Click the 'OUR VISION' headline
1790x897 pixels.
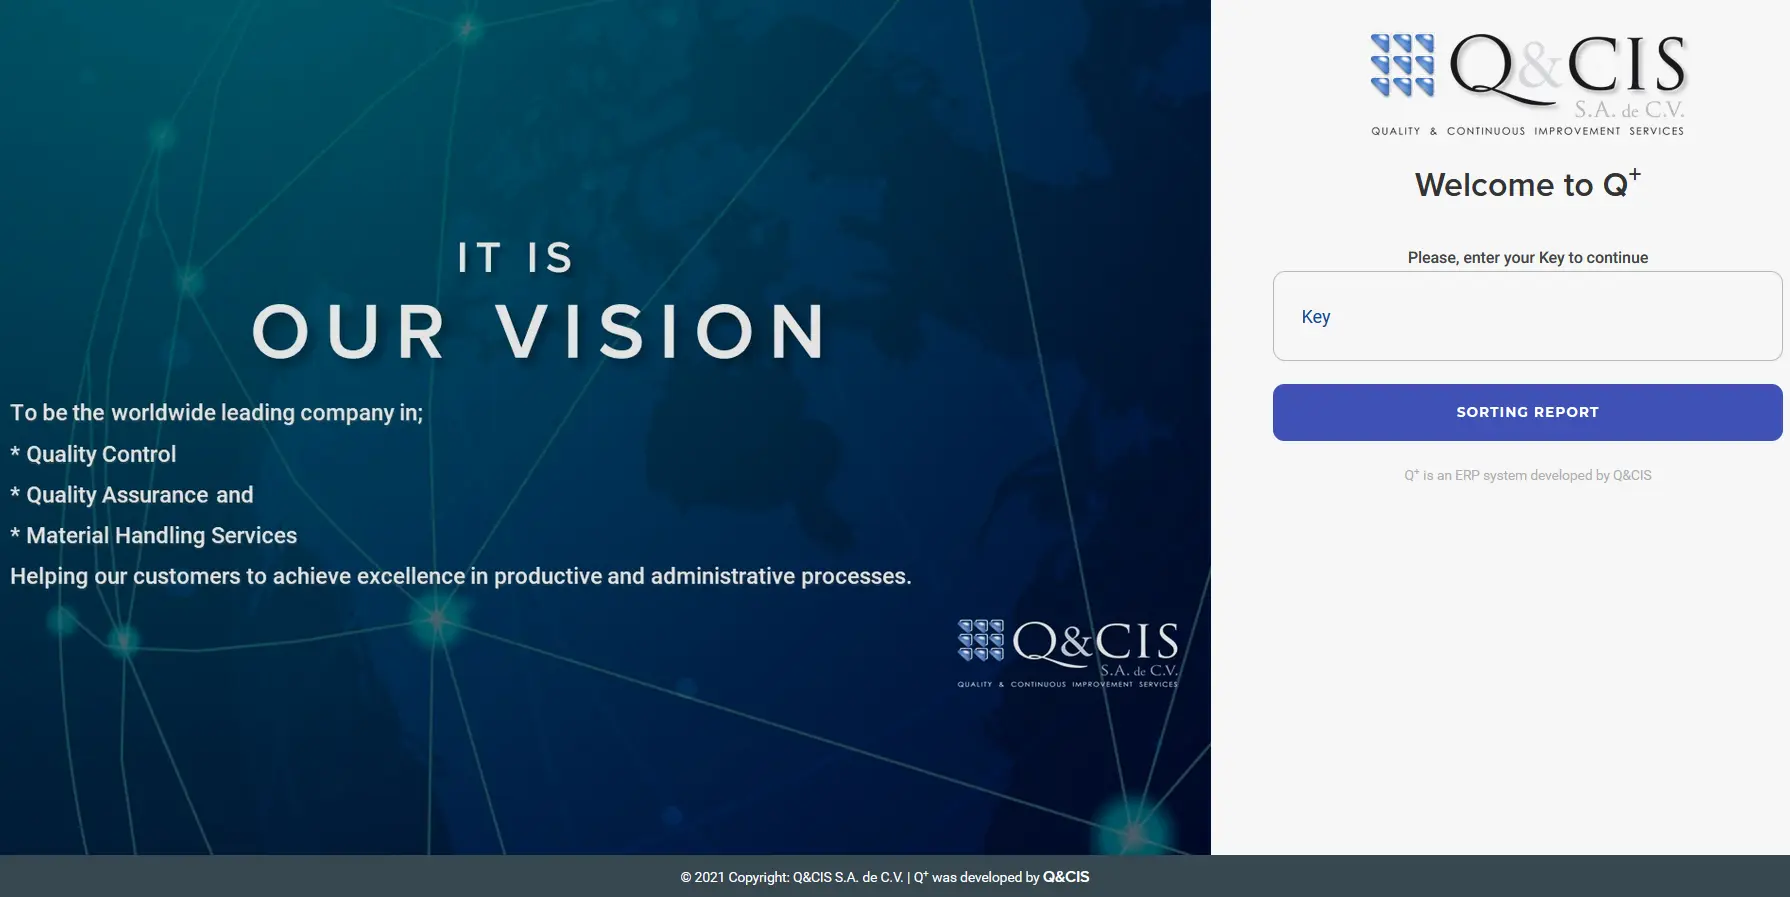point(540,331)
